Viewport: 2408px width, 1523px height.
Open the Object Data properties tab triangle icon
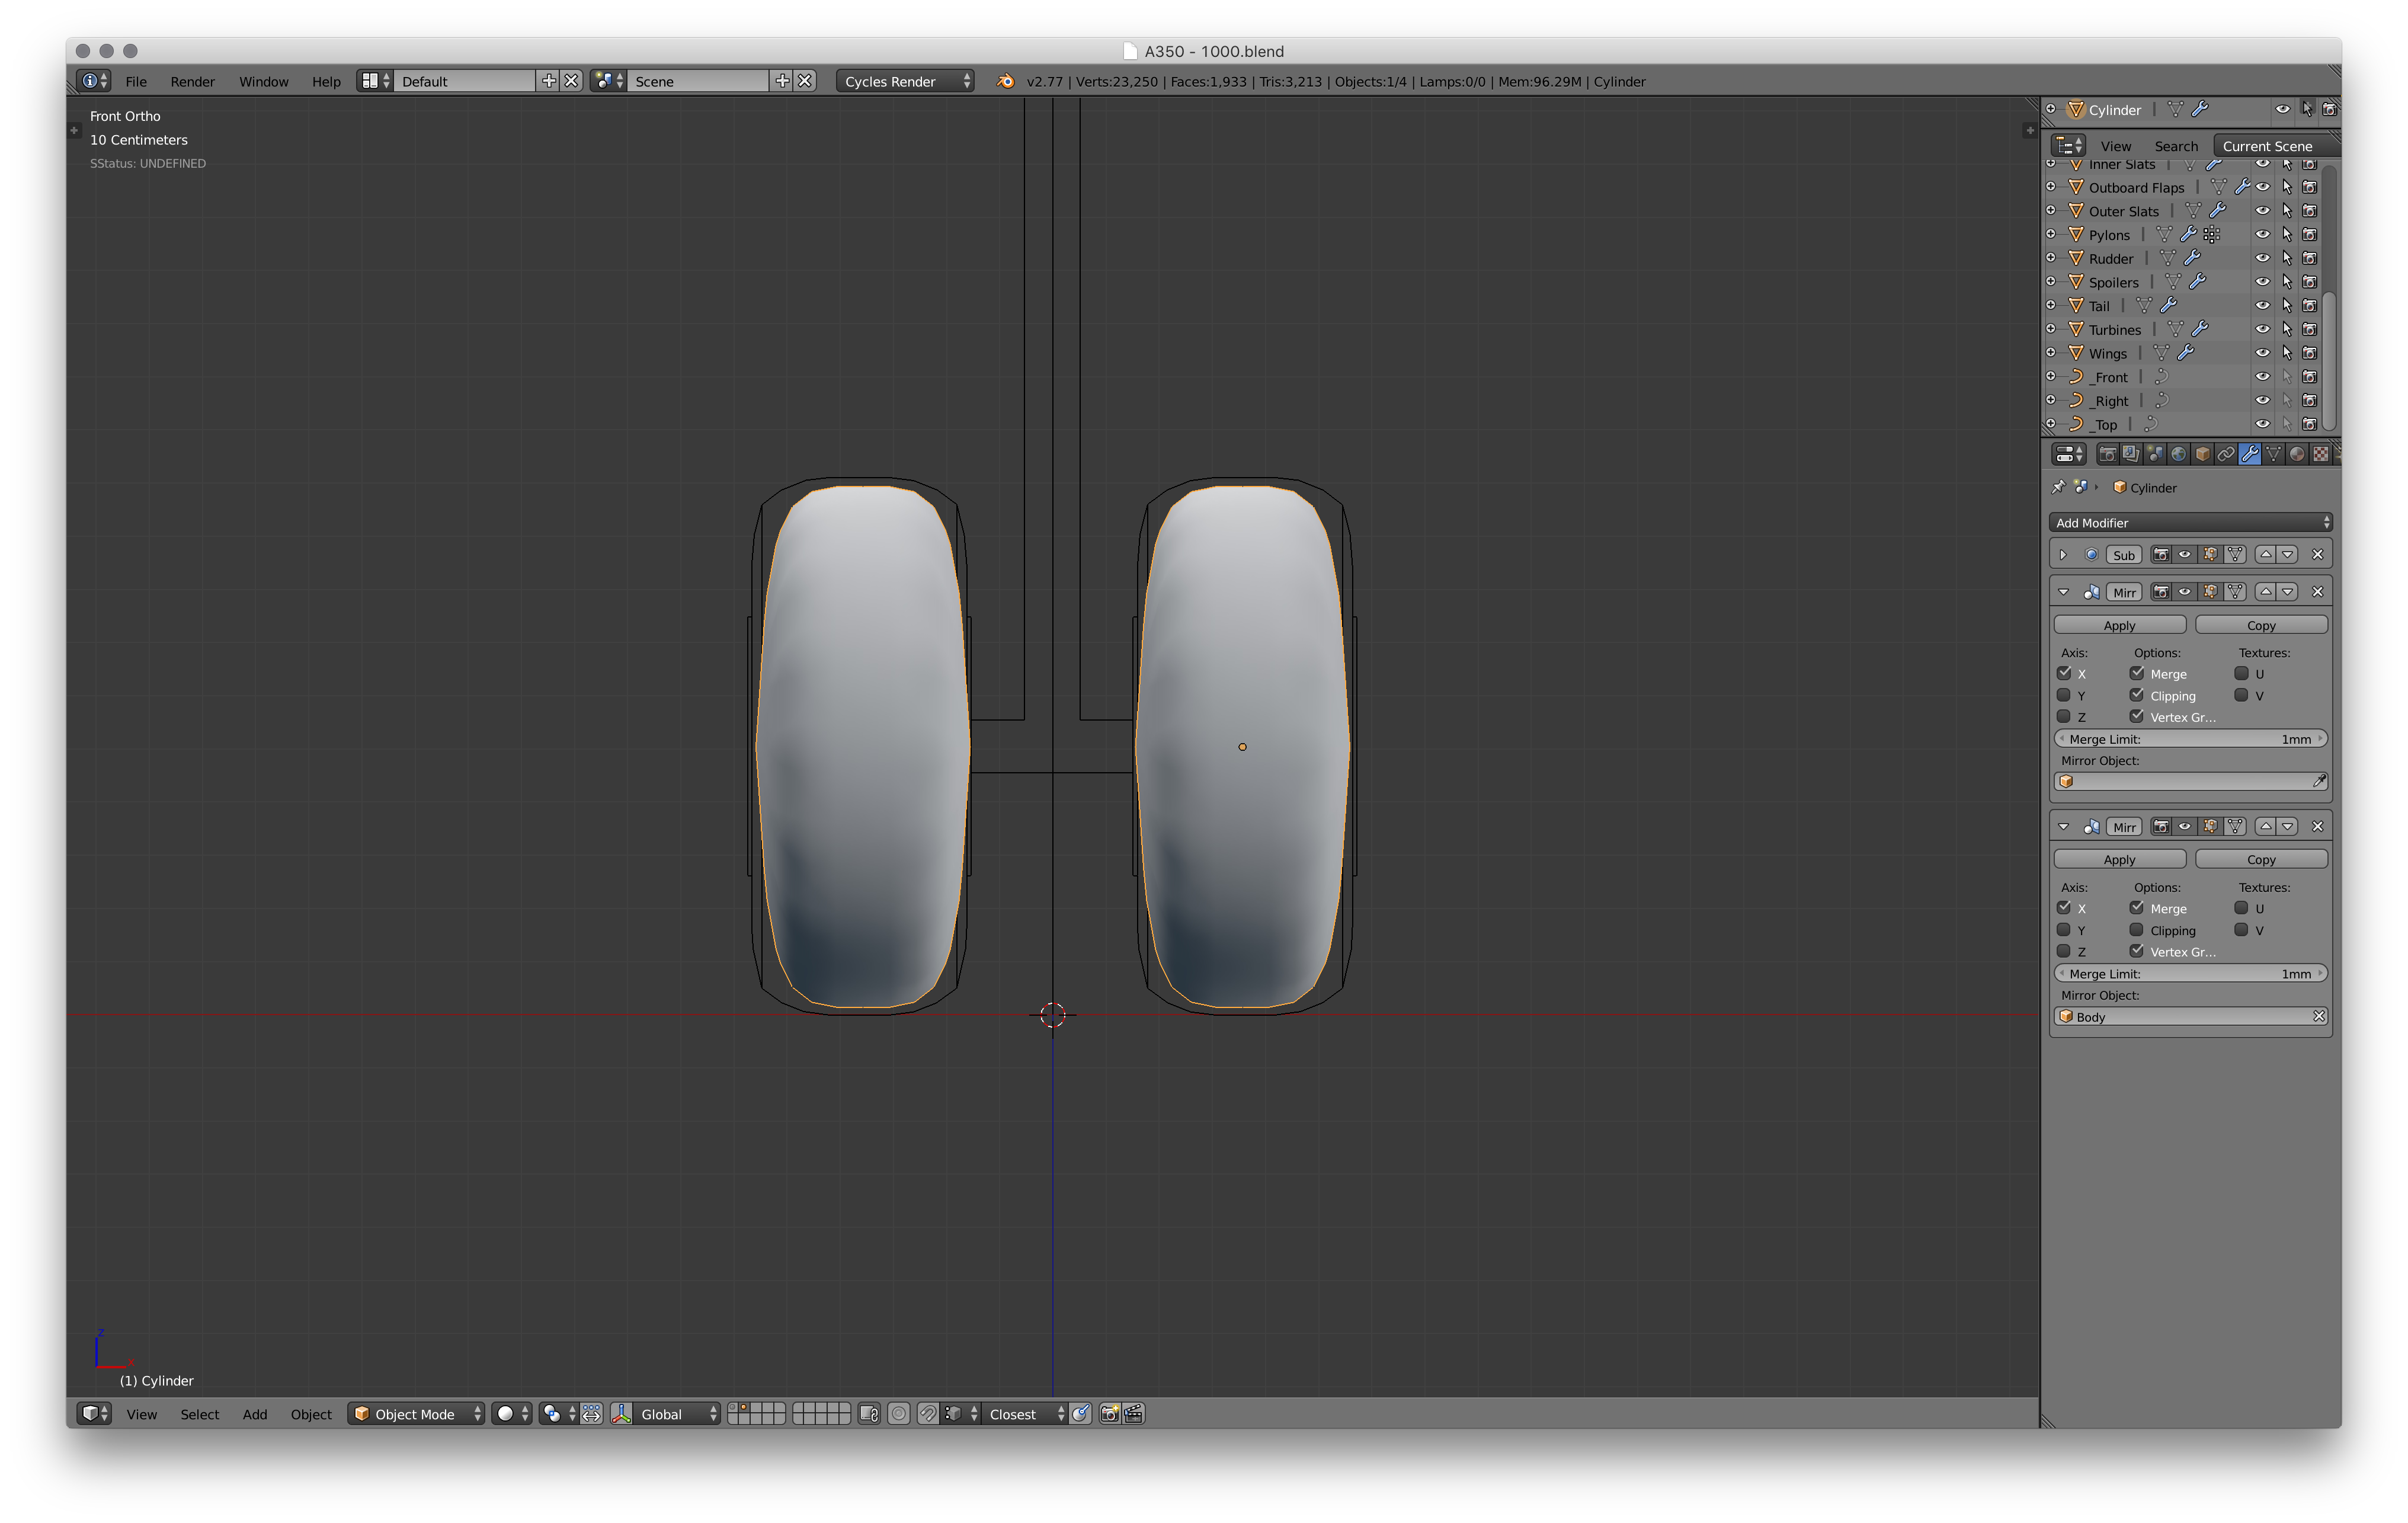pos(2274,454)
